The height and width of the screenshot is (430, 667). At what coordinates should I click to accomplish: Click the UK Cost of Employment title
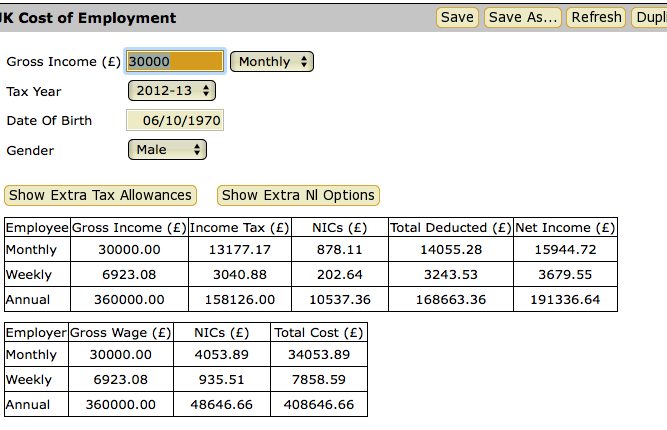[x=88, y=18]
